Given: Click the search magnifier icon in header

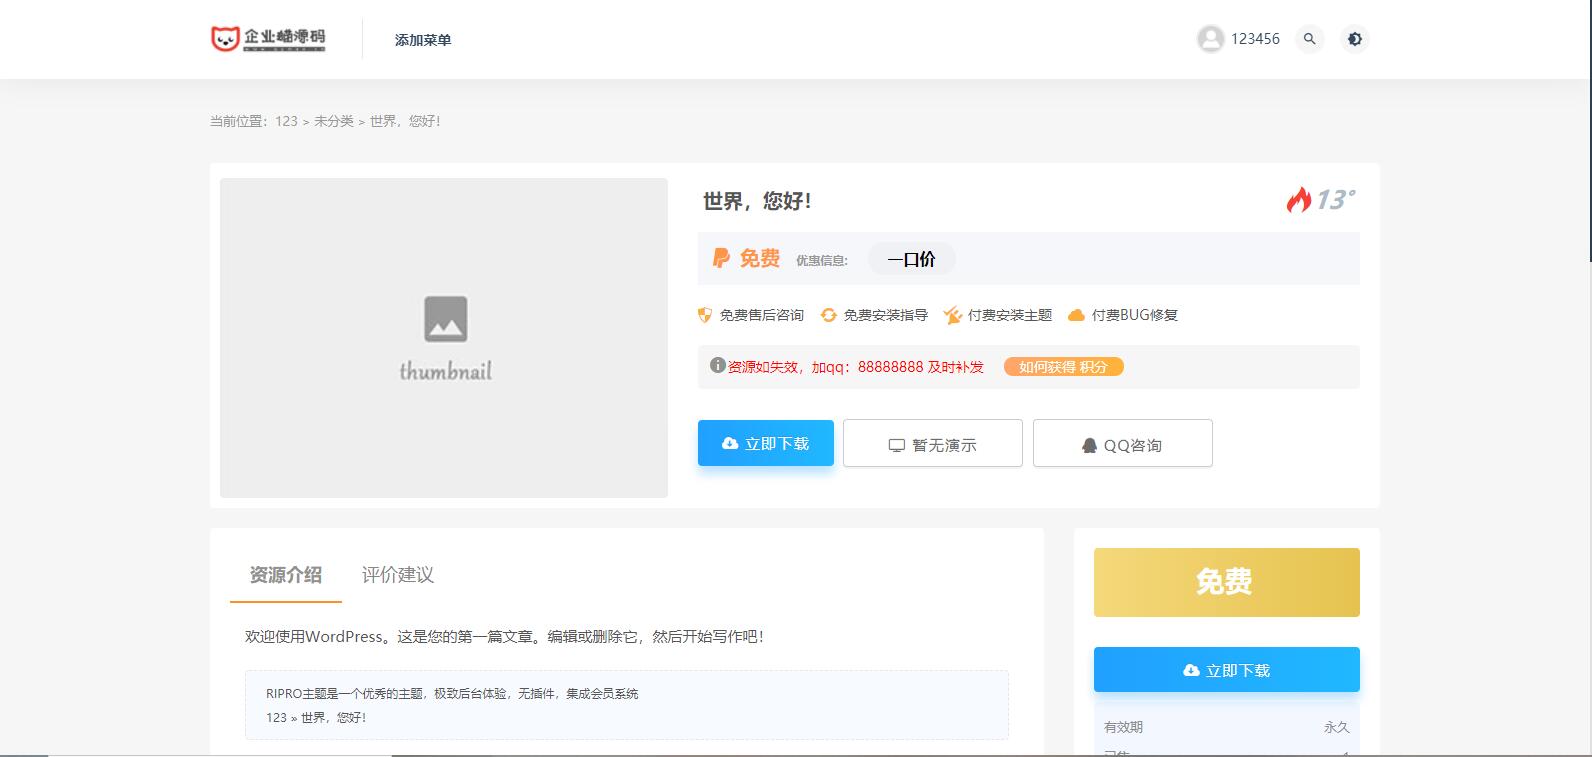Looking at the screenshot, I should point(1309,39).
